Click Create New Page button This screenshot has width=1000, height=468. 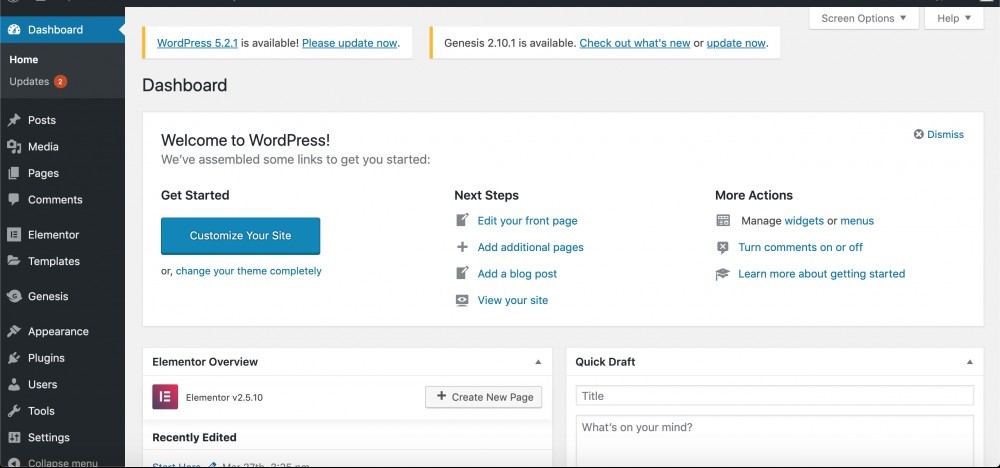pos(483,397)
